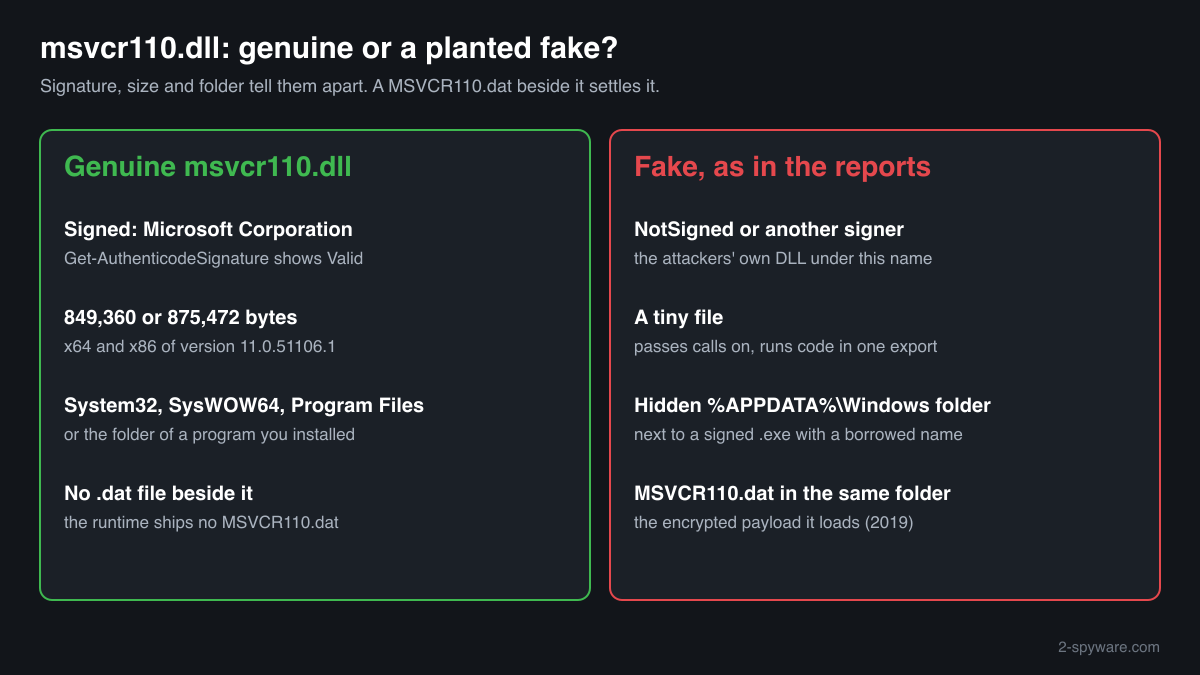The height and width of the screenshot is (675, 1200).
Task: Click 'NotSigned or another signer' text
Action: click(x=769, y=229)
